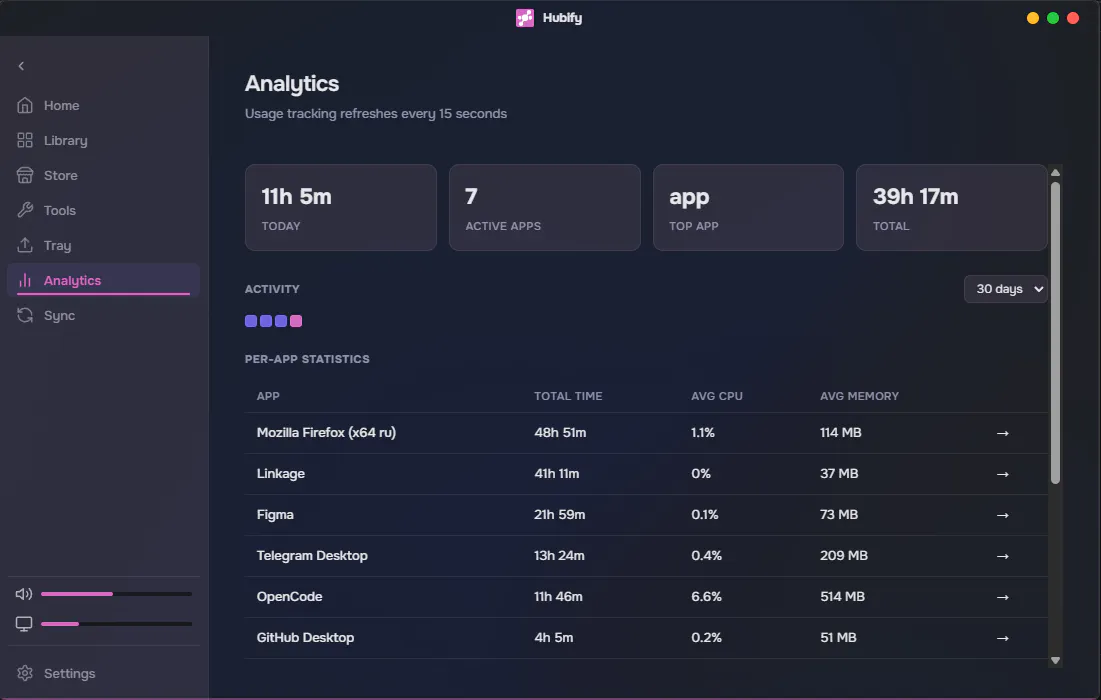Image resolution: width=1101 pixels, height=700 pixels.
Task: Select Mozilla Firefox (x64 ru) name
Action: [327, 432]
